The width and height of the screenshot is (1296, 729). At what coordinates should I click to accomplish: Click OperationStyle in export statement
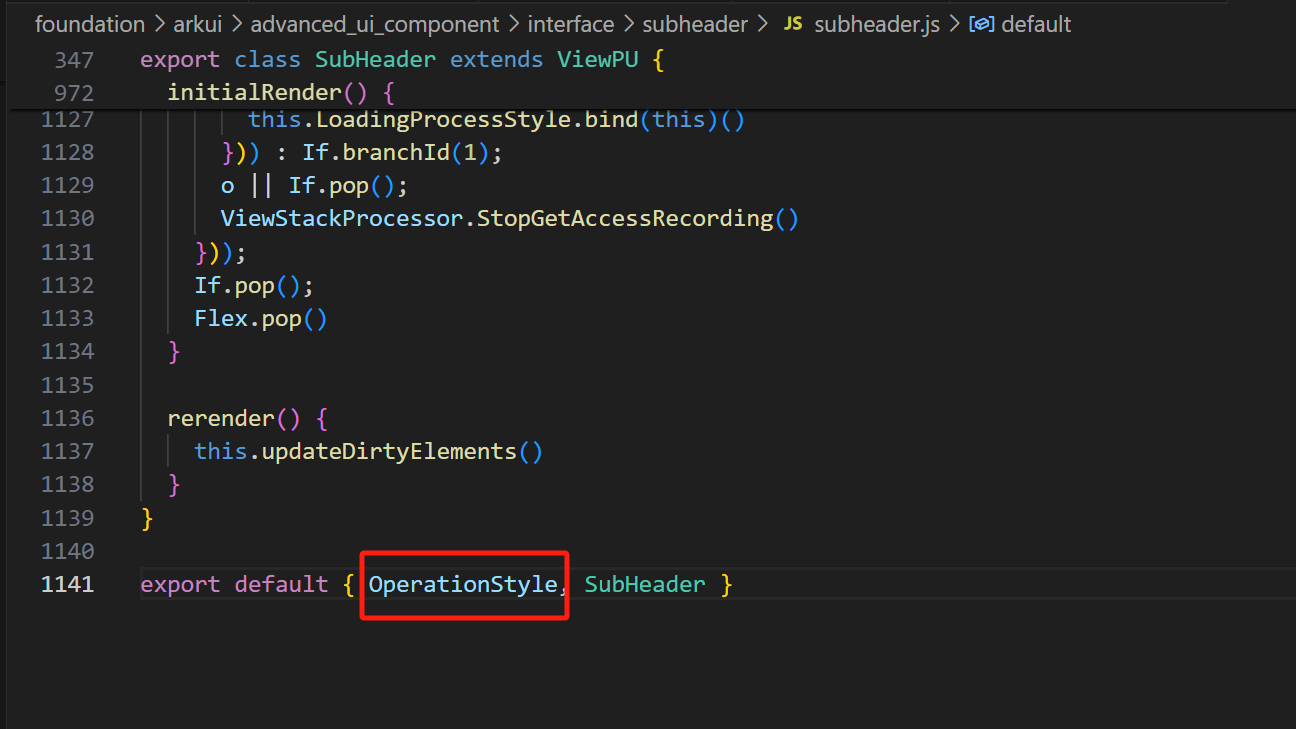(x=462, y=584)
